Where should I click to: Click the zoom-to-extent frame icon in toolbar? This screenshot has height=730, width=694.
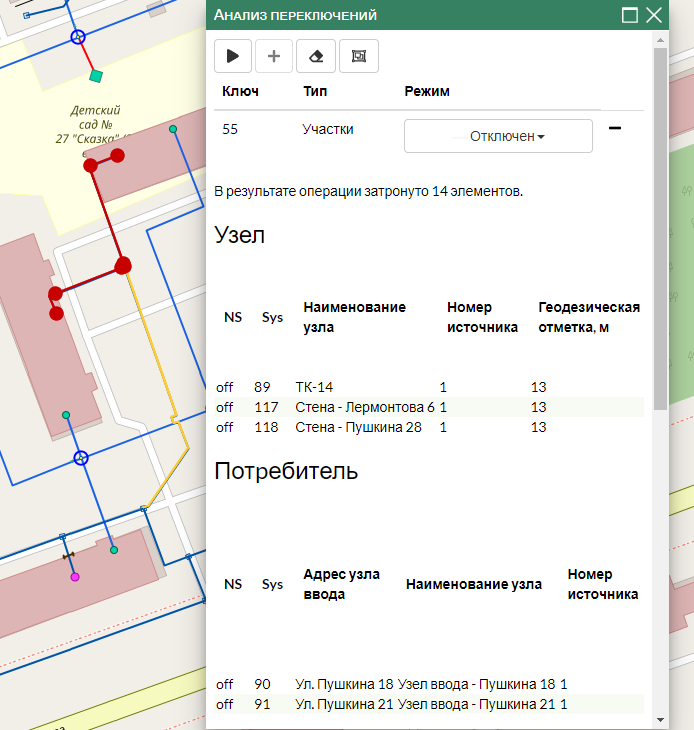click(x=358, y=56)
